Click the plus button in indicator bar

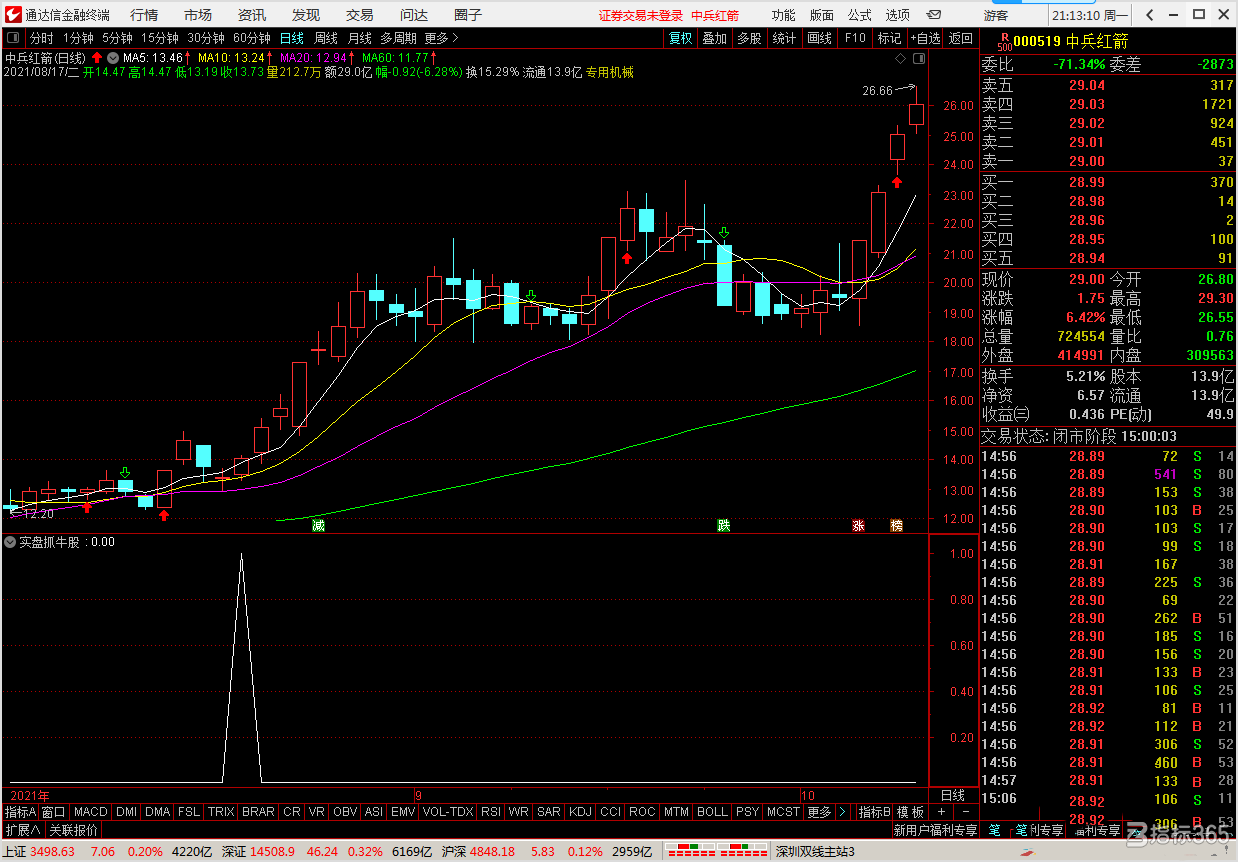tap(940, 812)
